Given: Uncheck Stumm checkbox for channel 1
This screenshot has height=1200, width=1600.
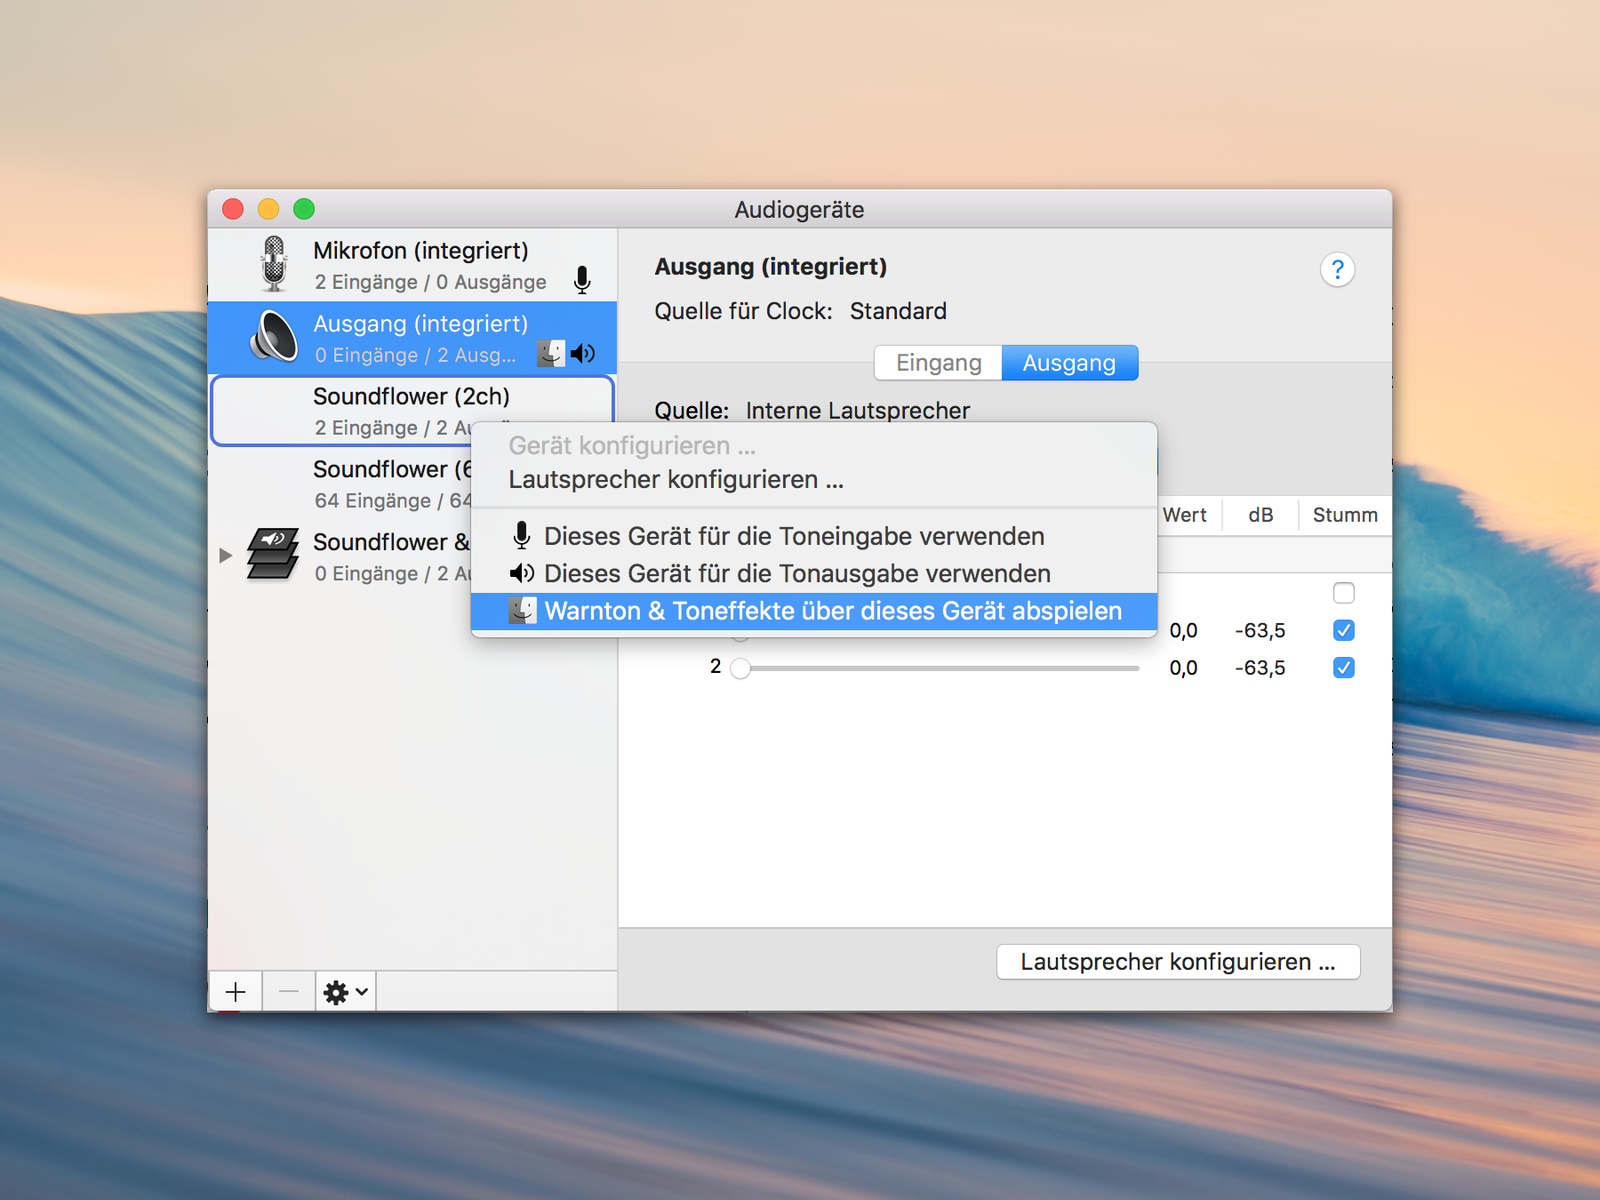Looking at the screenshot, I should (1344, 630).
